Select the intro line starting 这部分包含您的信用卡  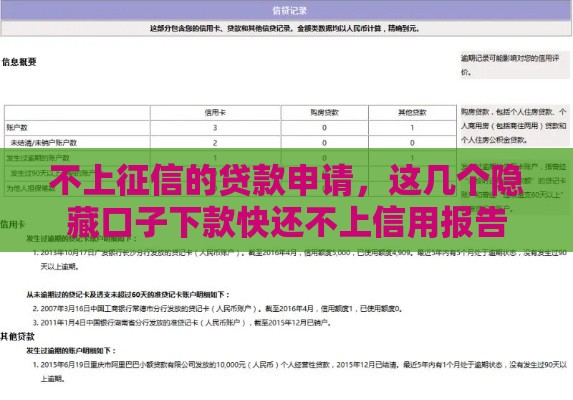tap(285, 28)
